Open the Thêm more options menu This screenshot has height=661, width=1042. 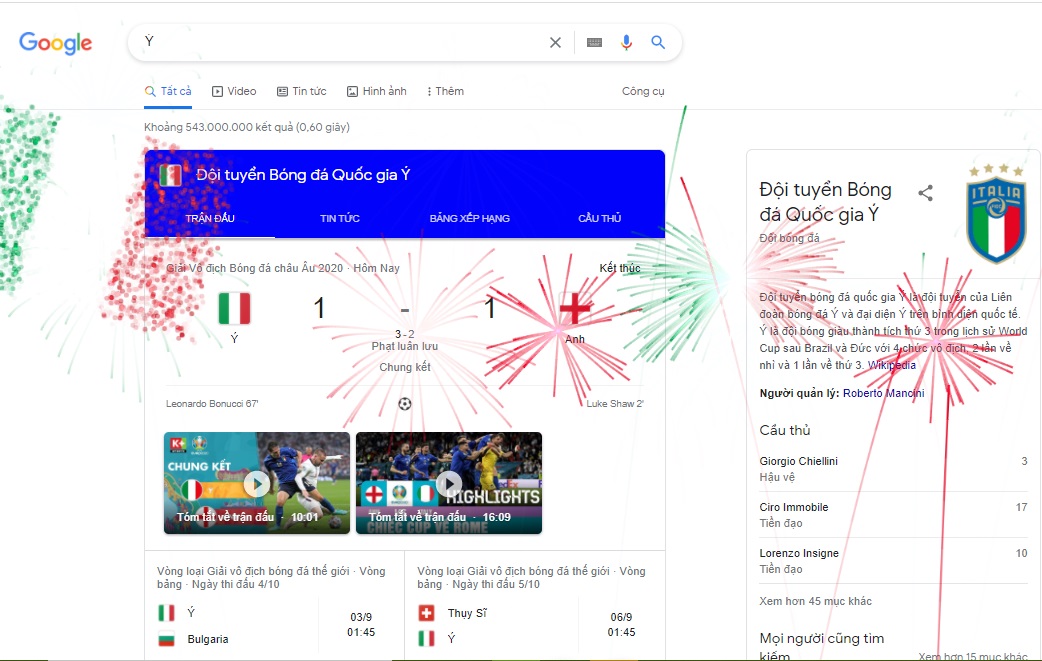coord(445,91)
